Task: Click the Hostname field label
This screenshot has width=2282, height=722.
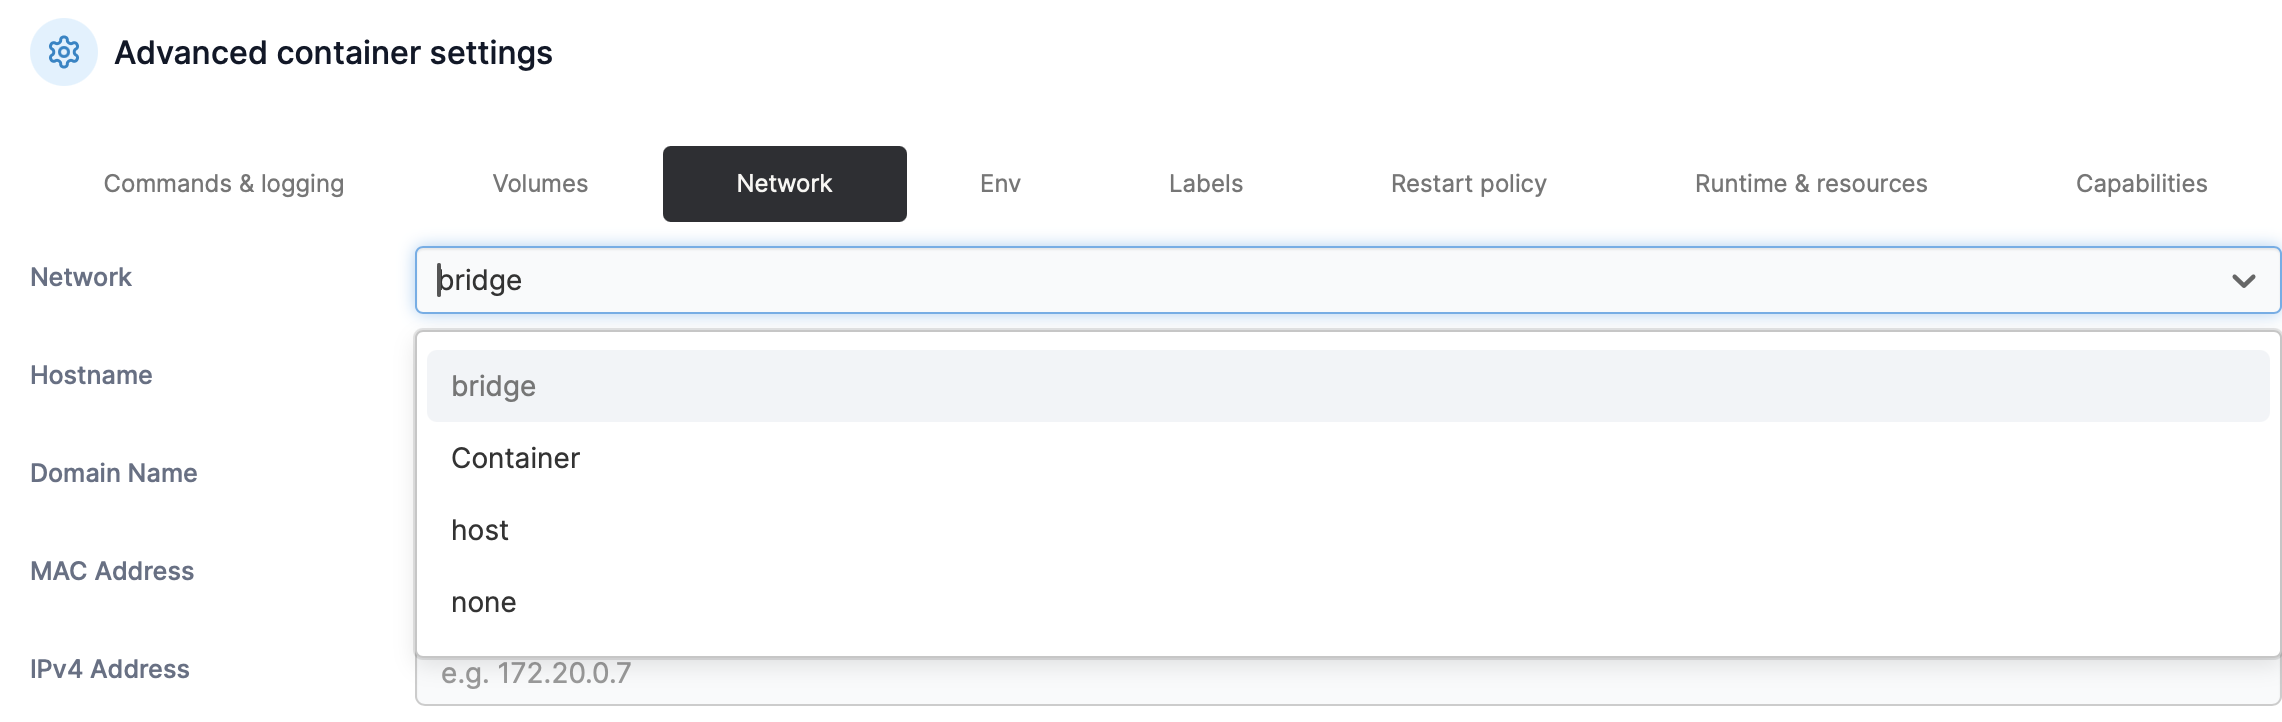Action: click(x=91, y=375)
